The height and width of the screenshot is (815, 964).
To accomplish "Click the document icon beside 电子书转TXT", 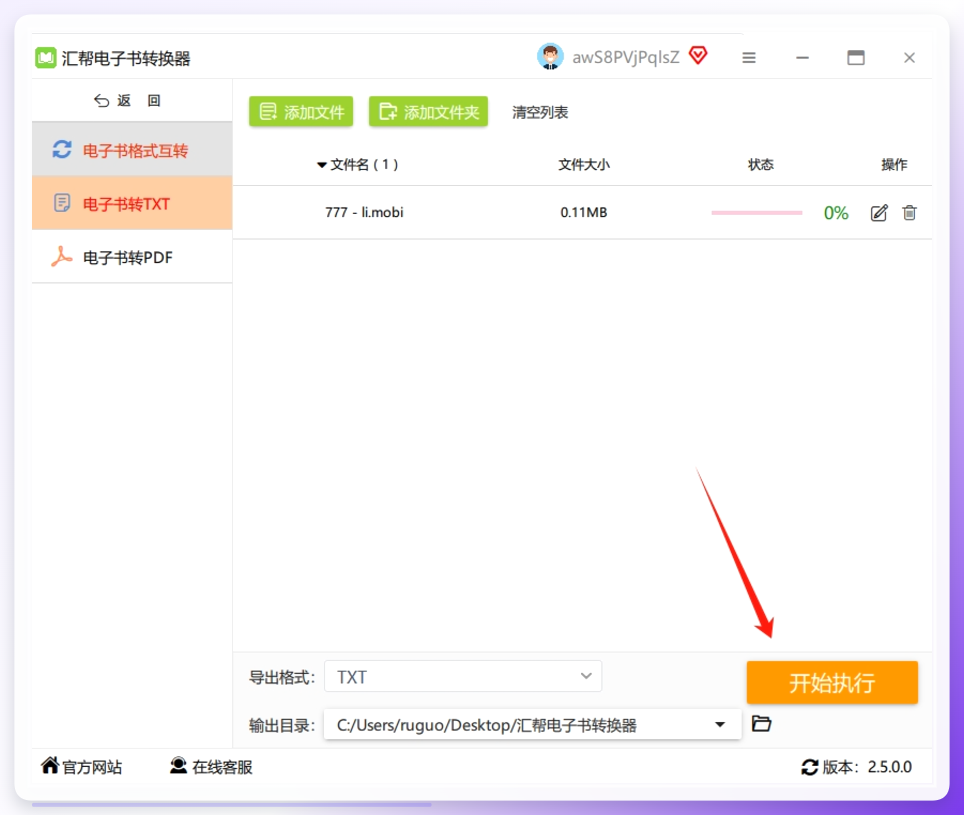I will pos(61,203).
